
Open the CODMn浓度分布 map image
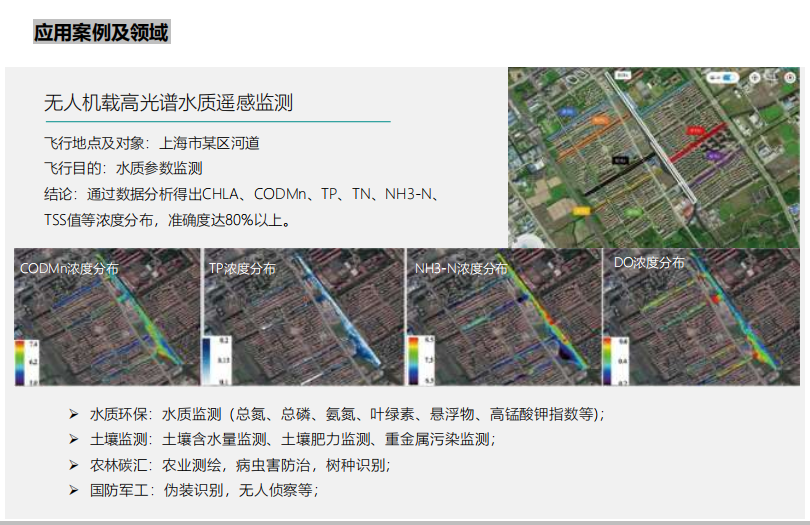pos(107,317)
